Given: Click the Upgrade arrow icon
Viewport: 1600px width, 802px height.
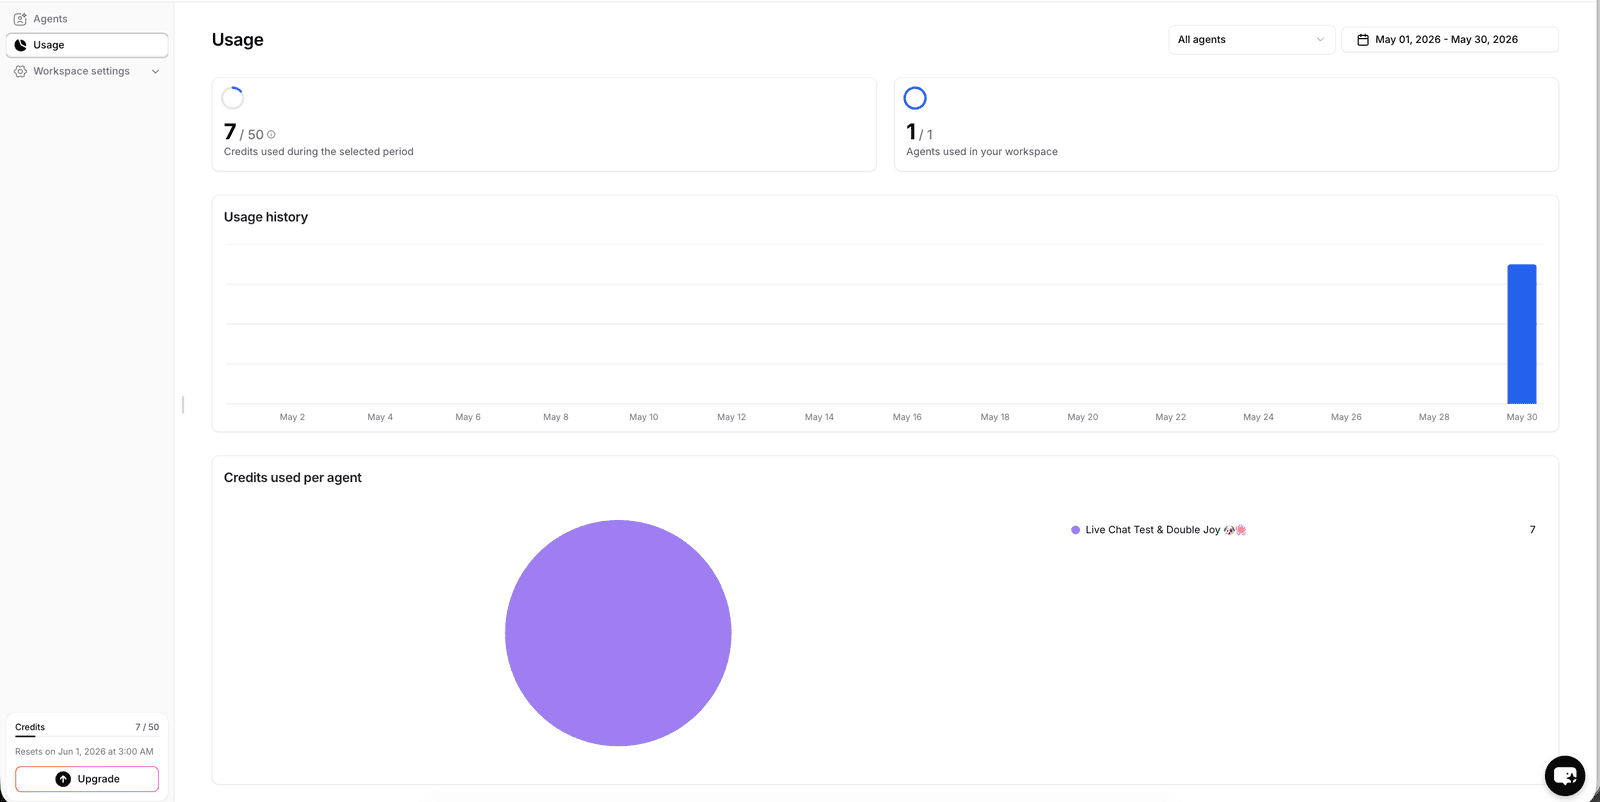Looking at the screenshot, I should click(63, 779).
